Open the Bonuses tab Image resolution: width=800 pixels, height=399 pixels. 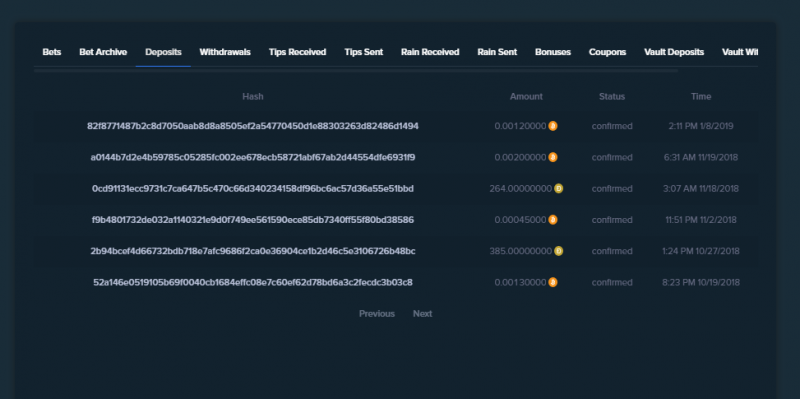click(553, 52)
